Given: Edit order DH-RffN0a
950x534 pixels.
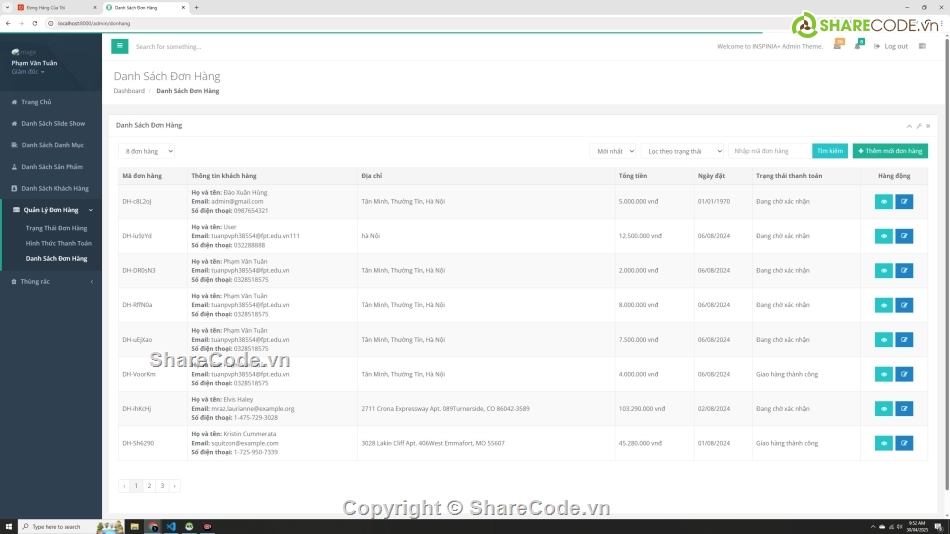Looking at the screenshot, I should 904,305.
